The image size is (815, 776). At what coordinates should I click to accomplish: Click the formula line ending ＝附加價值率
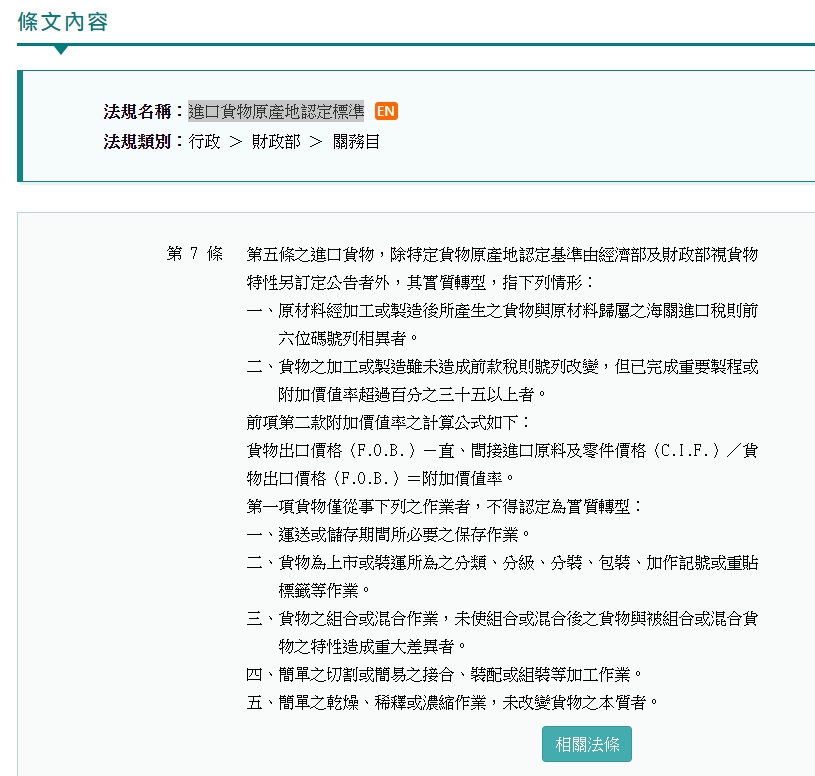(380, 478)
